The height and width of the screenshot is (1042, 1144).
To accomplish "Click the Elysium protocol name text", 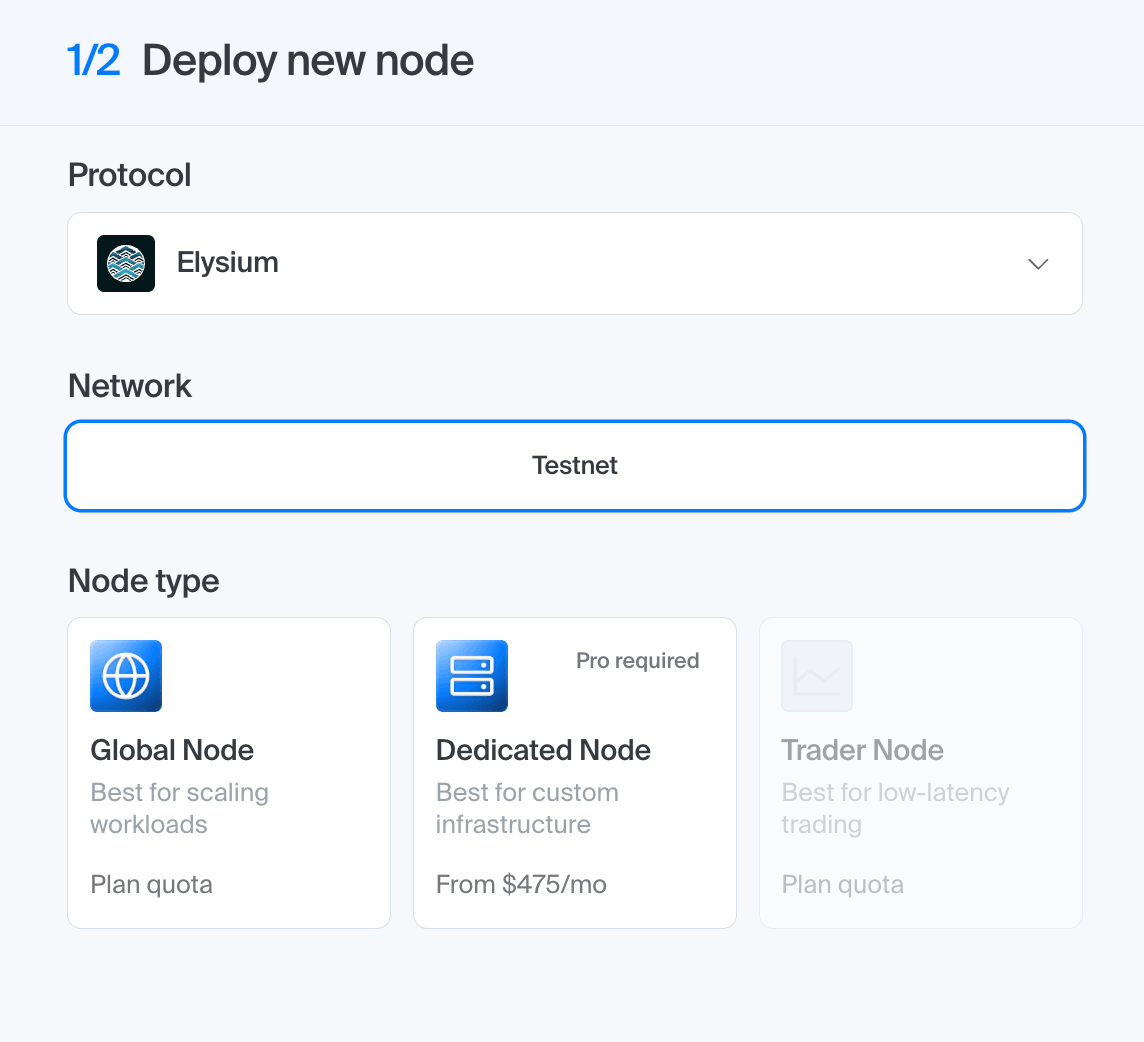I will click(x=228, y=263).
